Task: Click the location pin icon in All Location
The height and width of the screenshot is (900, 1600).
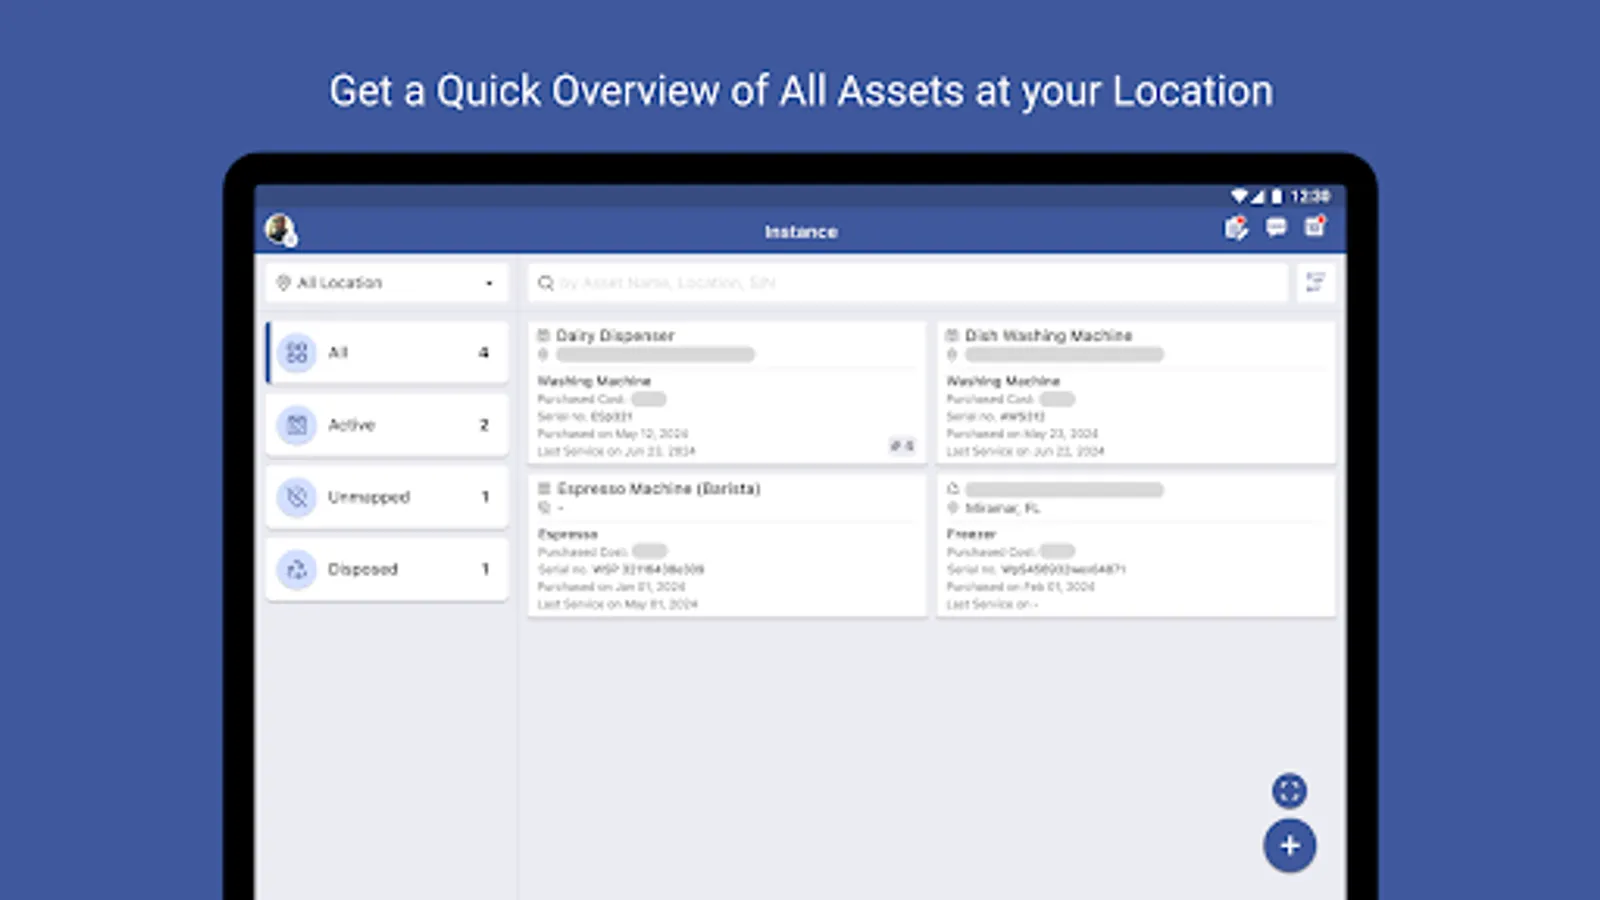Action: (x=283, y=283)
